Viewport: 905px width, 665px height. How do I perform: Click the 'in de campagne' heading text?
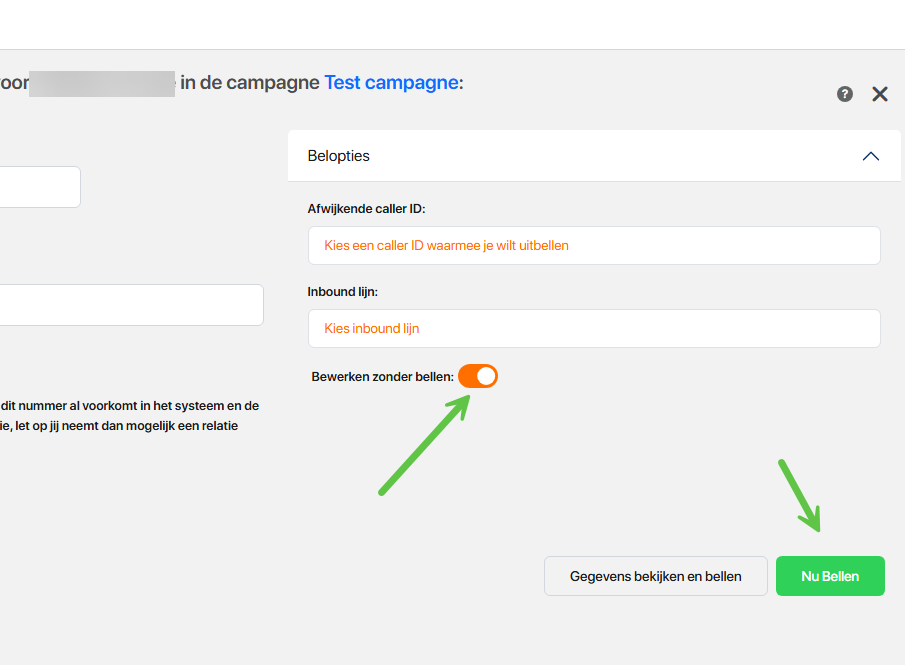click(x=249, y=82)
